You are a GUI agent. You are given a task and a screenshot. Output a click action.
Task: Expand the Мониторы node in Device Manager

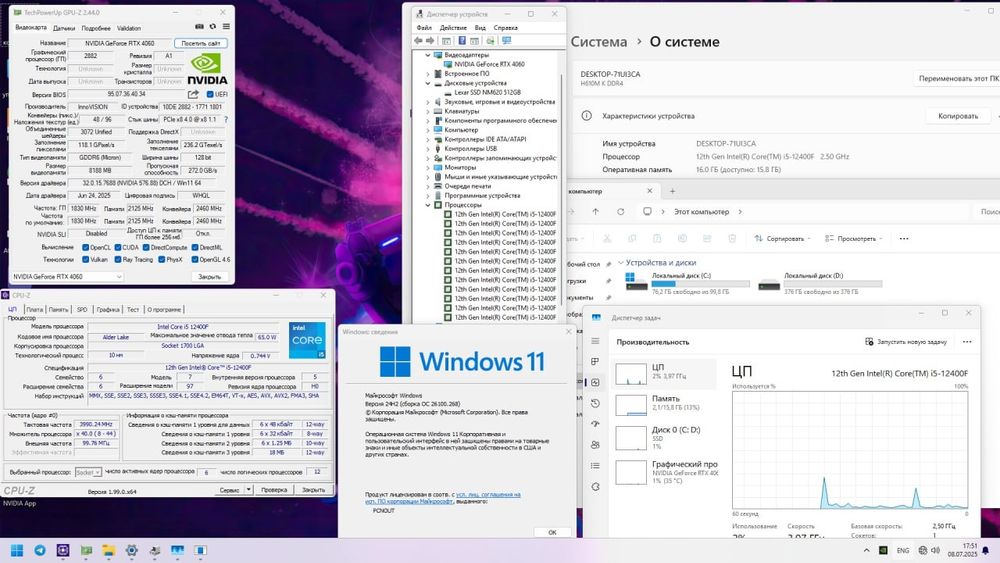point(428,168)
